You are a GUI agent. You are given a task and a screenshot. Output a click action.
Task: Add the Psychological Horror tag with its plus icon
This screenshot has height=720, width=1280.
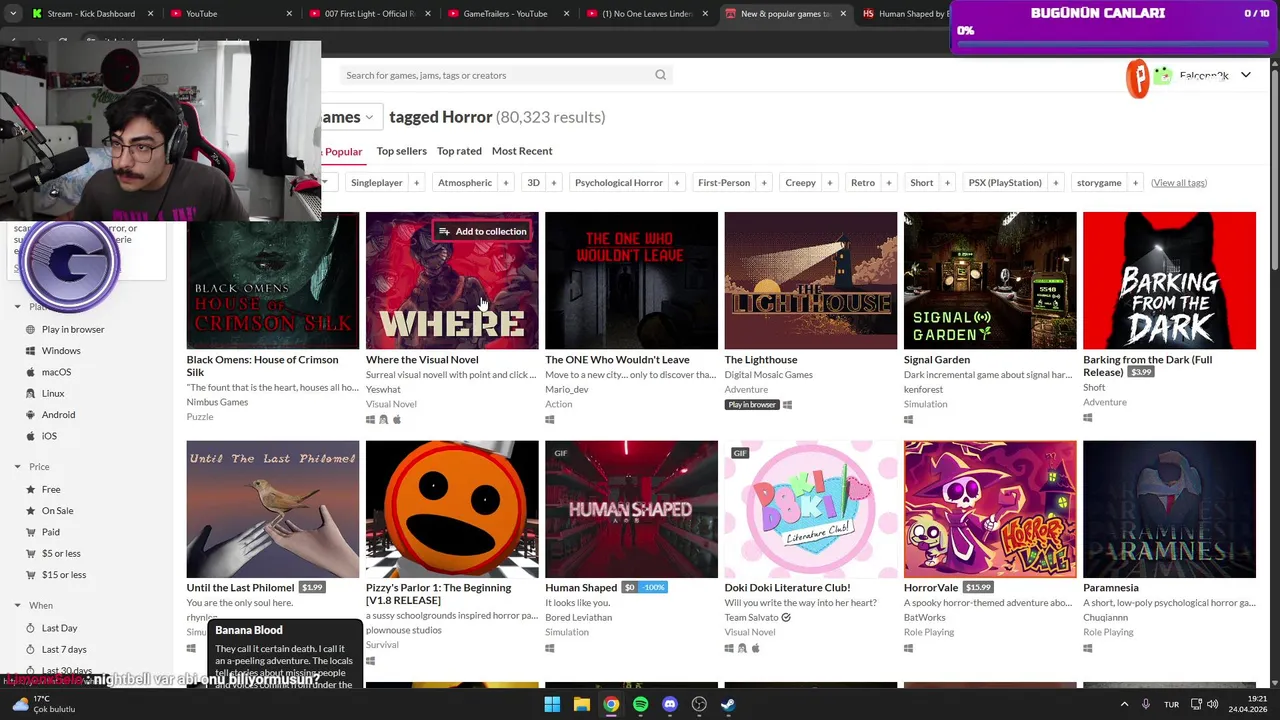click(677, 183)
